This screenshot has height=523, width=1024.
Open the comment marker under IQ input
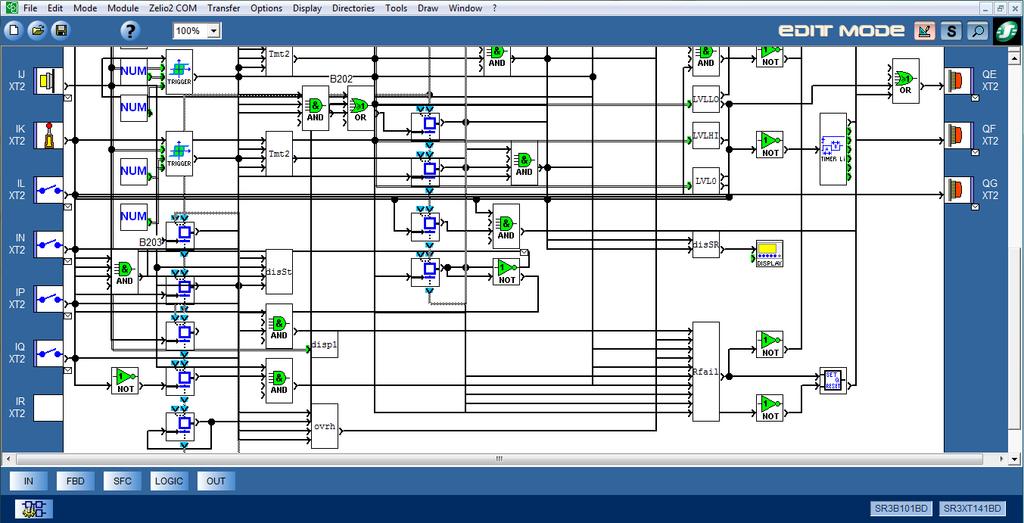(x=67, y=370)
